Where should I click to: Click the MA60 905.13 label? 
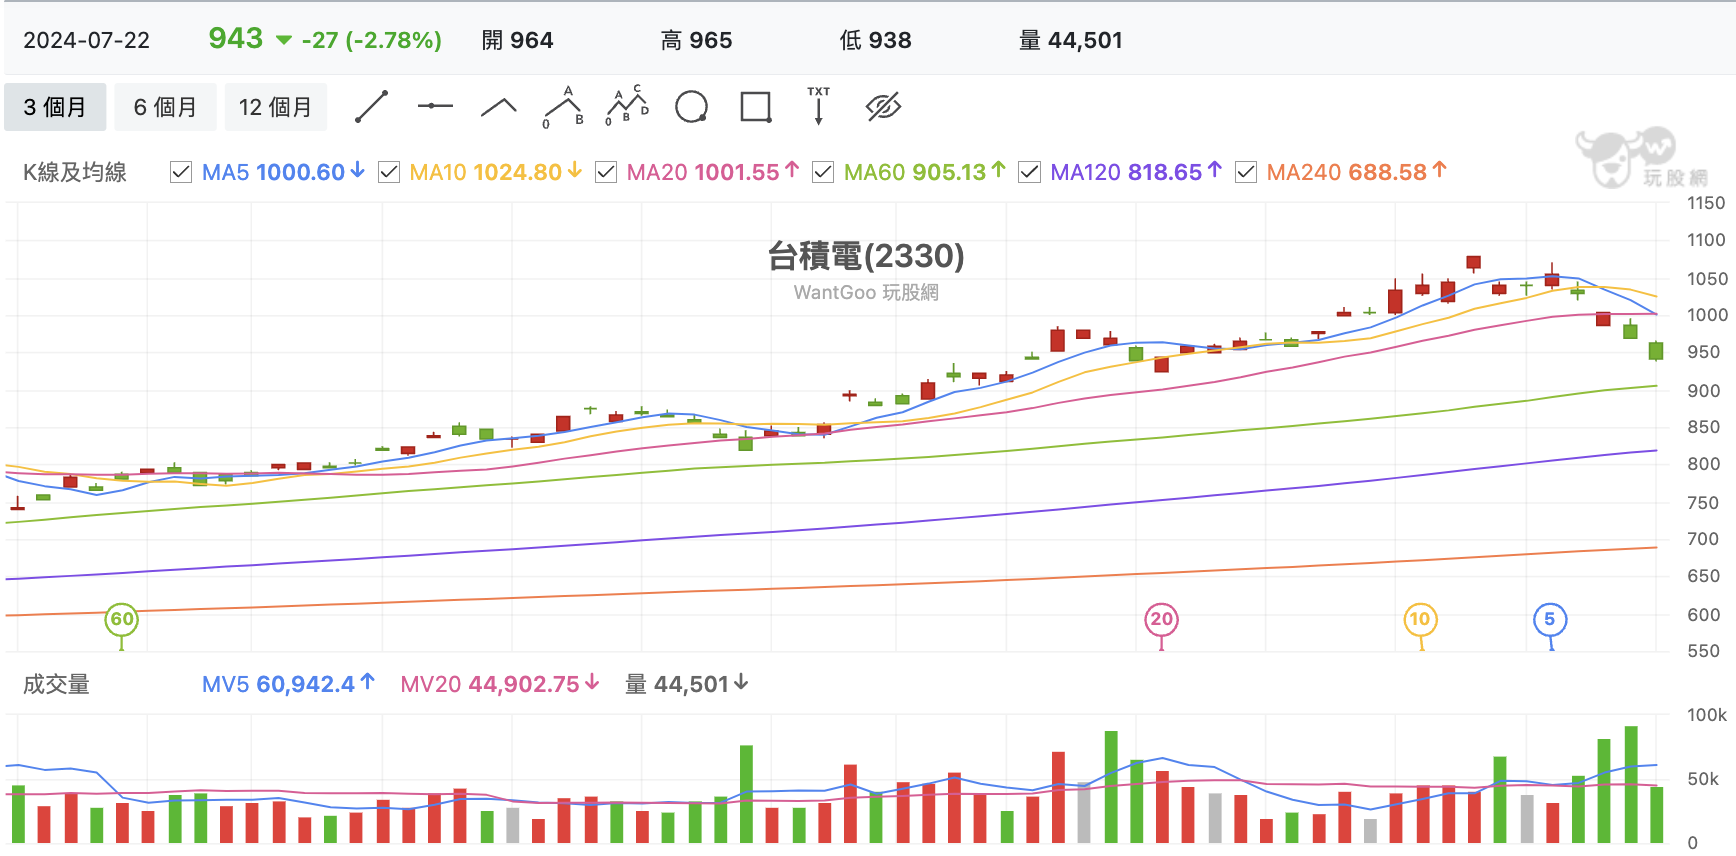[925, 172]
